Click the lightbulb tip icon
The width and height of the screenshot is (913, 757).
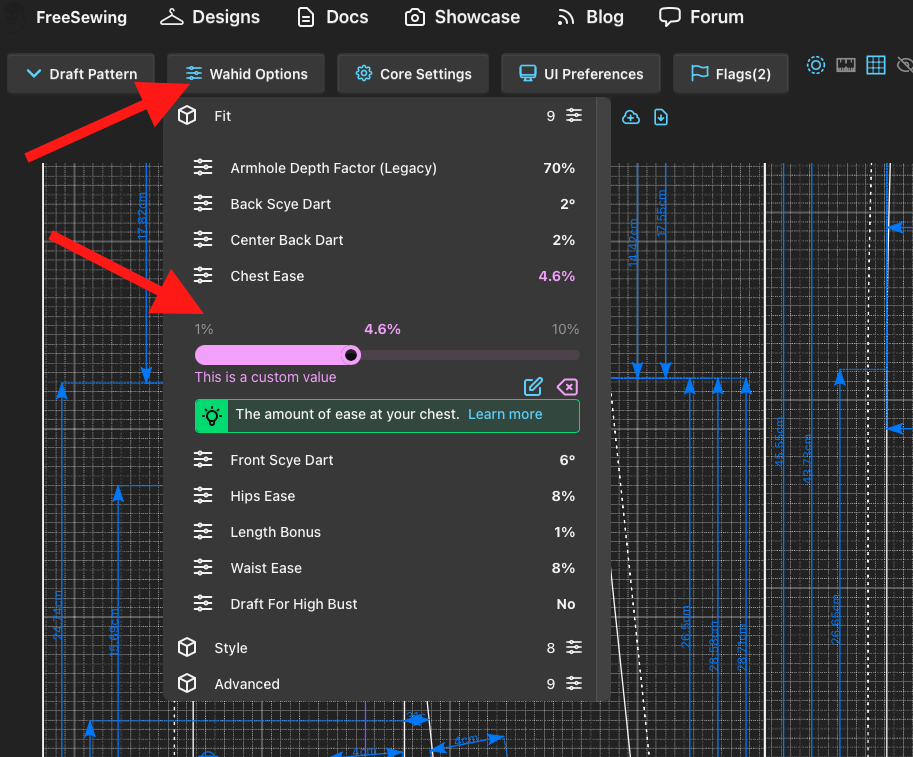pos(212,416)
